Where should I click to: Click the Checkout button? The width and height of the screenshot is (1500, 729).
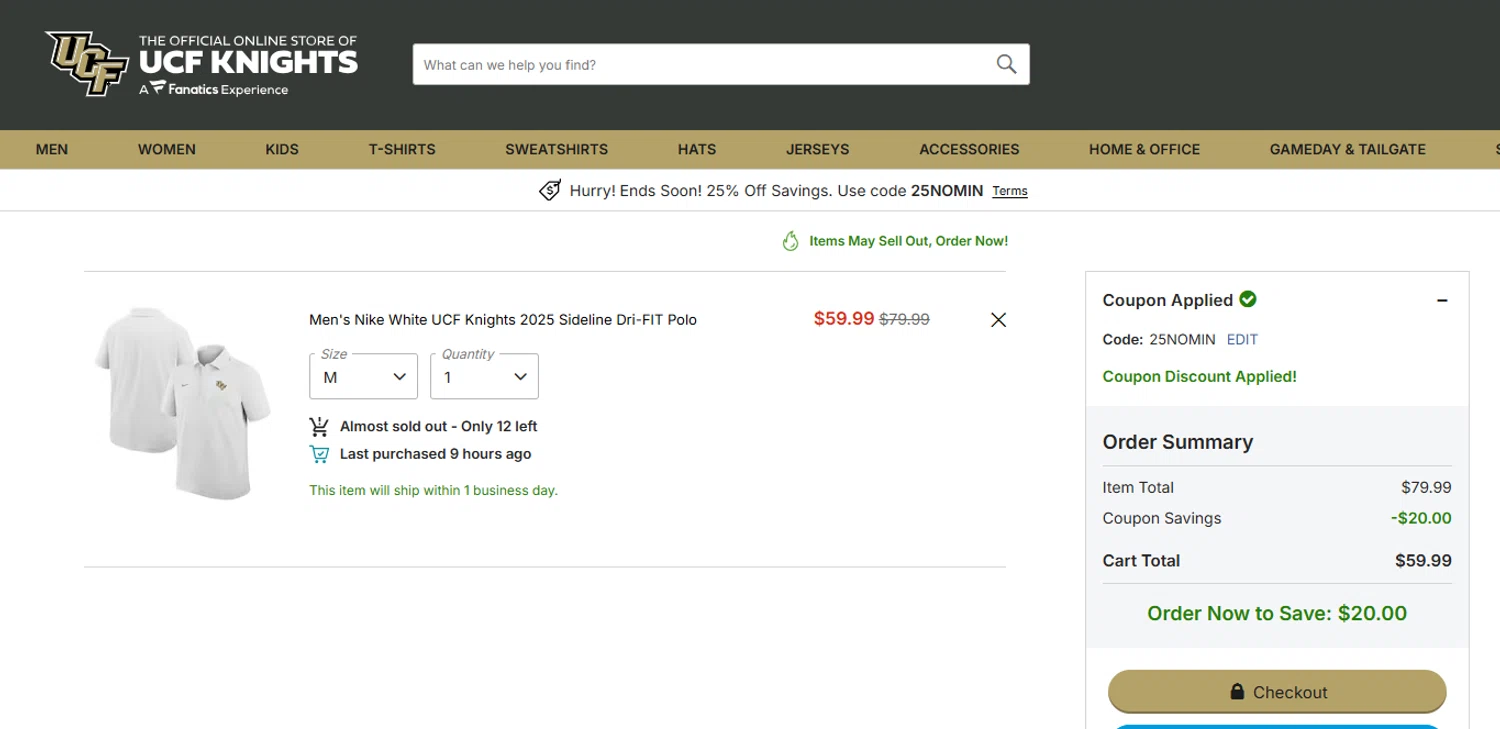(1277, 692)
